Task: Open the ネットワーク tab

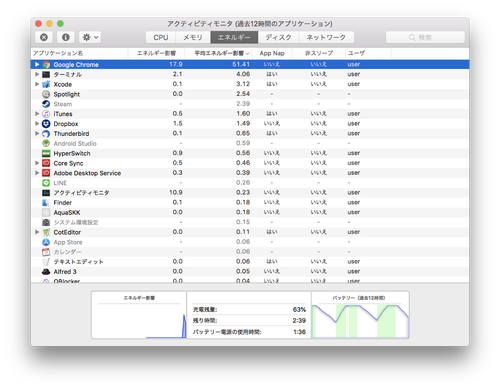Action: pyautogui.click(x=326, y=37)
